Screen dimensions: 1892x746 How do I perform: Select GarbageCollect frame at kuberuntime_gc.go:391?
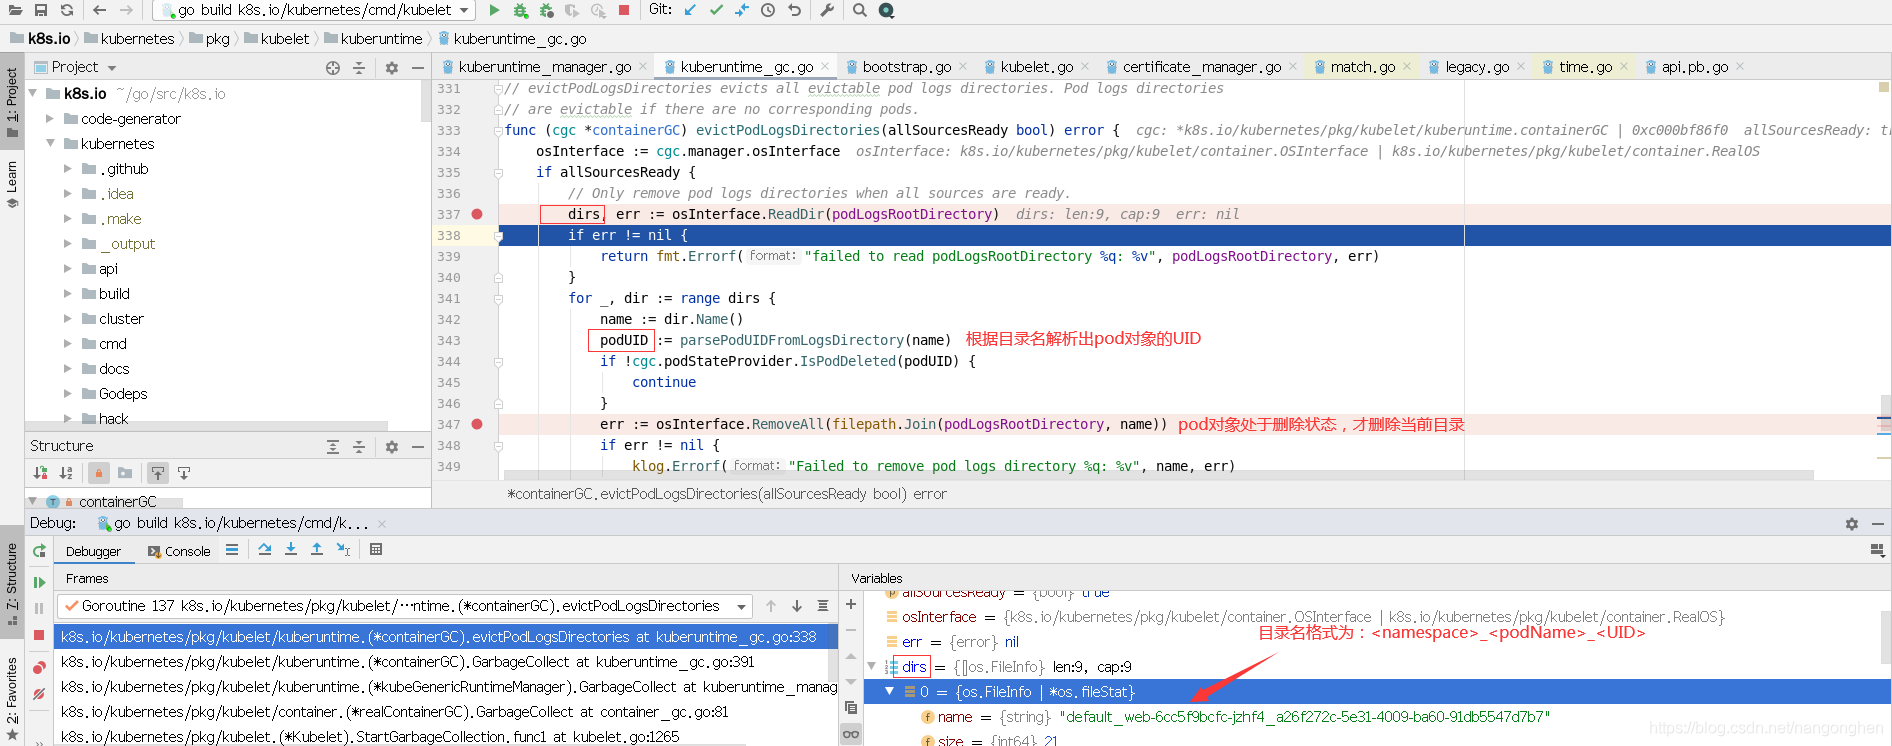pyautogui.click(x=447, y=662)
